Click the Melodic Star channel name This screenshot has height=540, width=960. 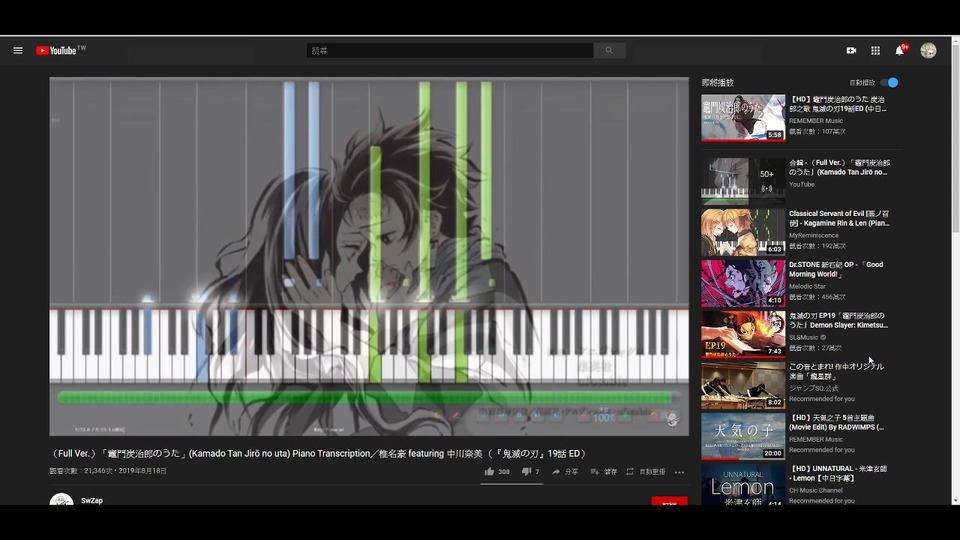tap(807, 286)
